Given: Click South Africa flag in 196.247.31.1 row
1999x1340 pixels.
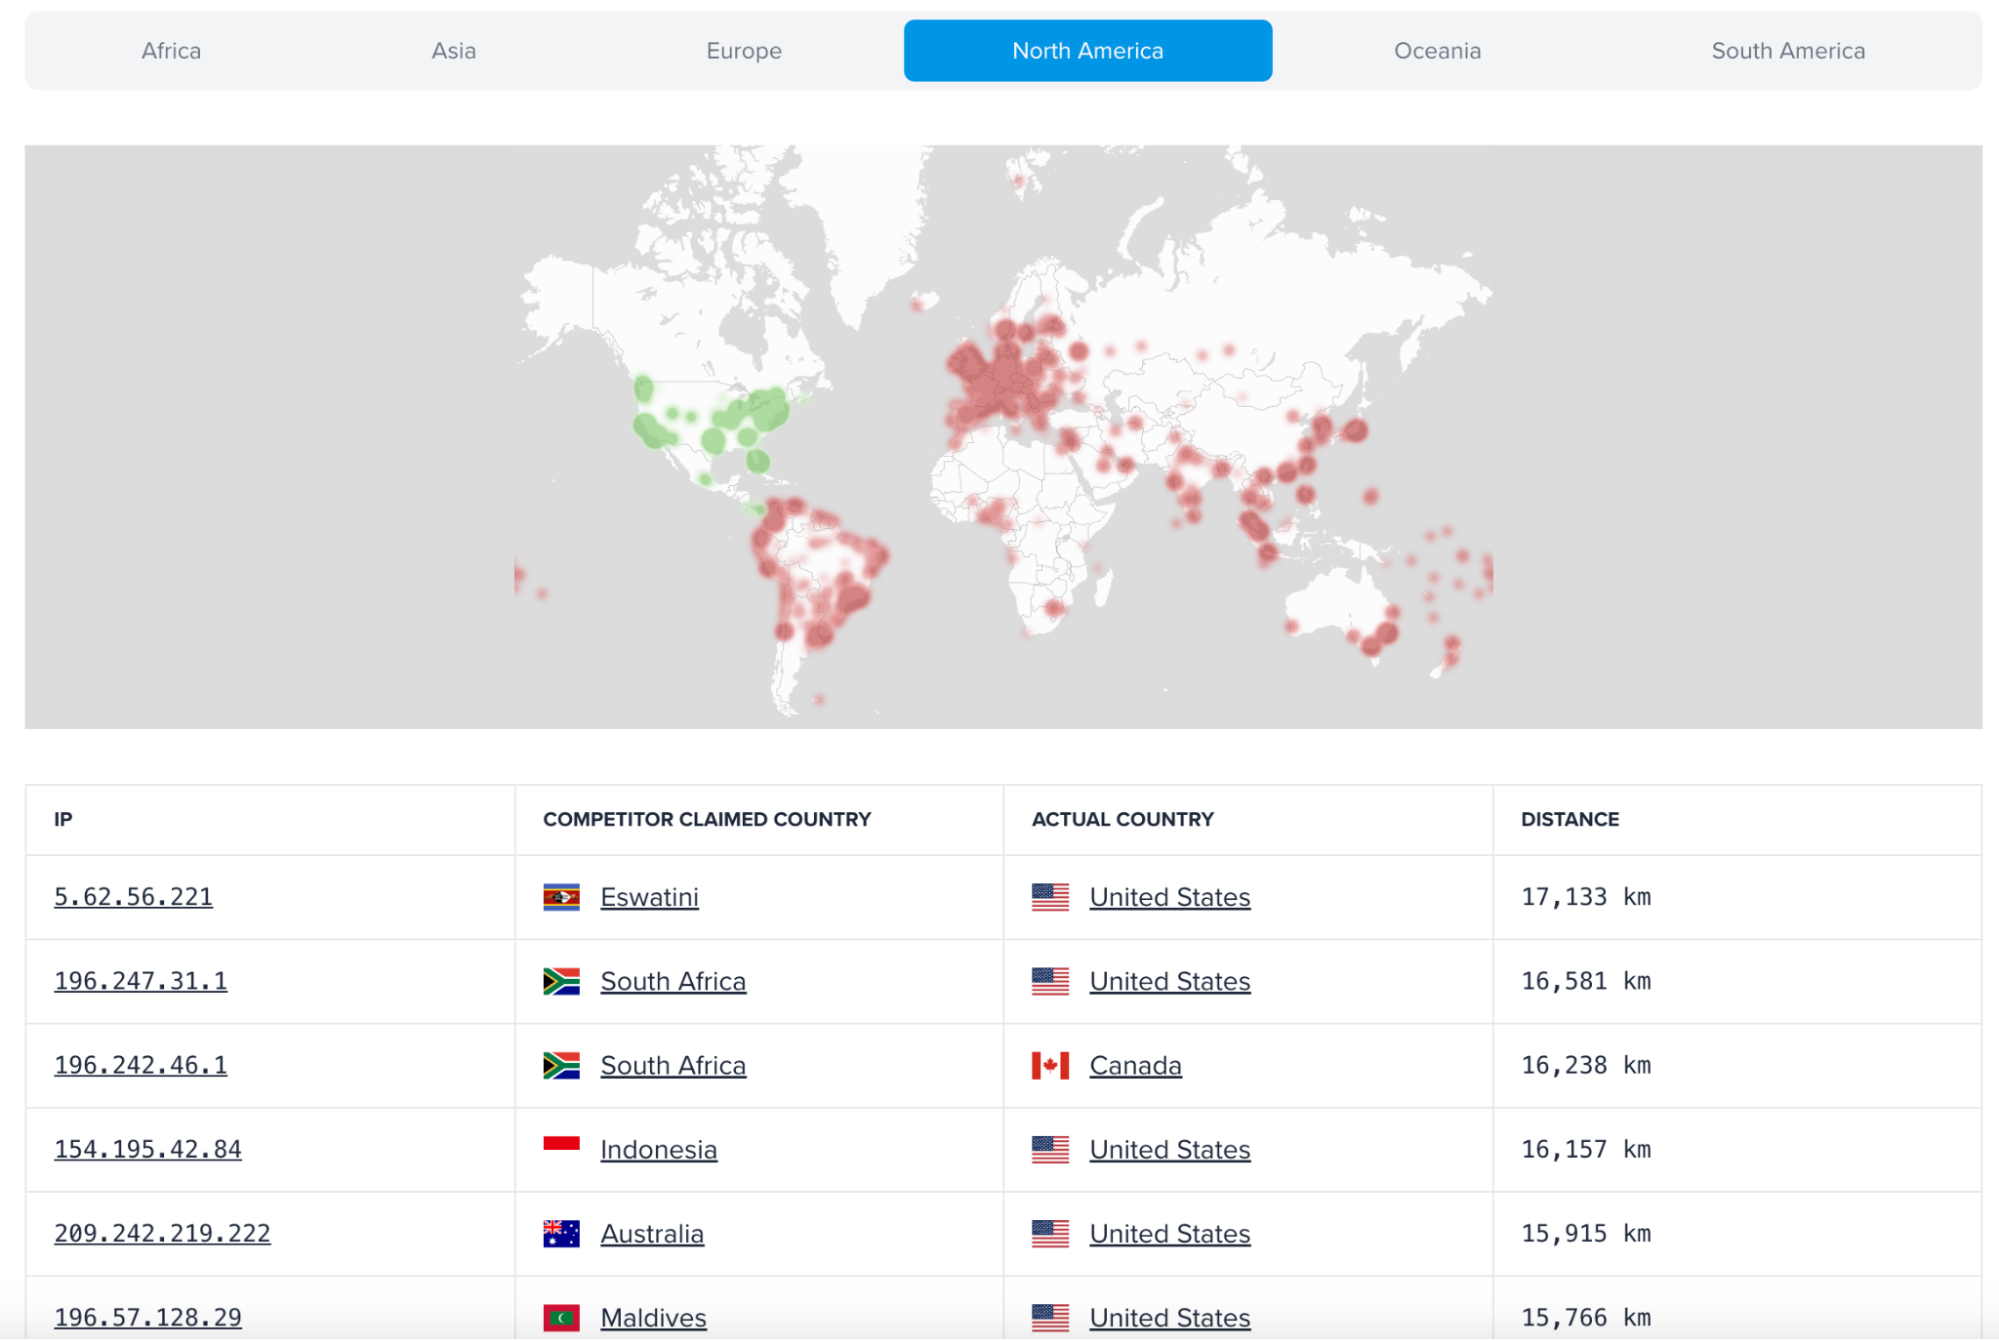Looking at the screenshot, I should pos(561,981).
